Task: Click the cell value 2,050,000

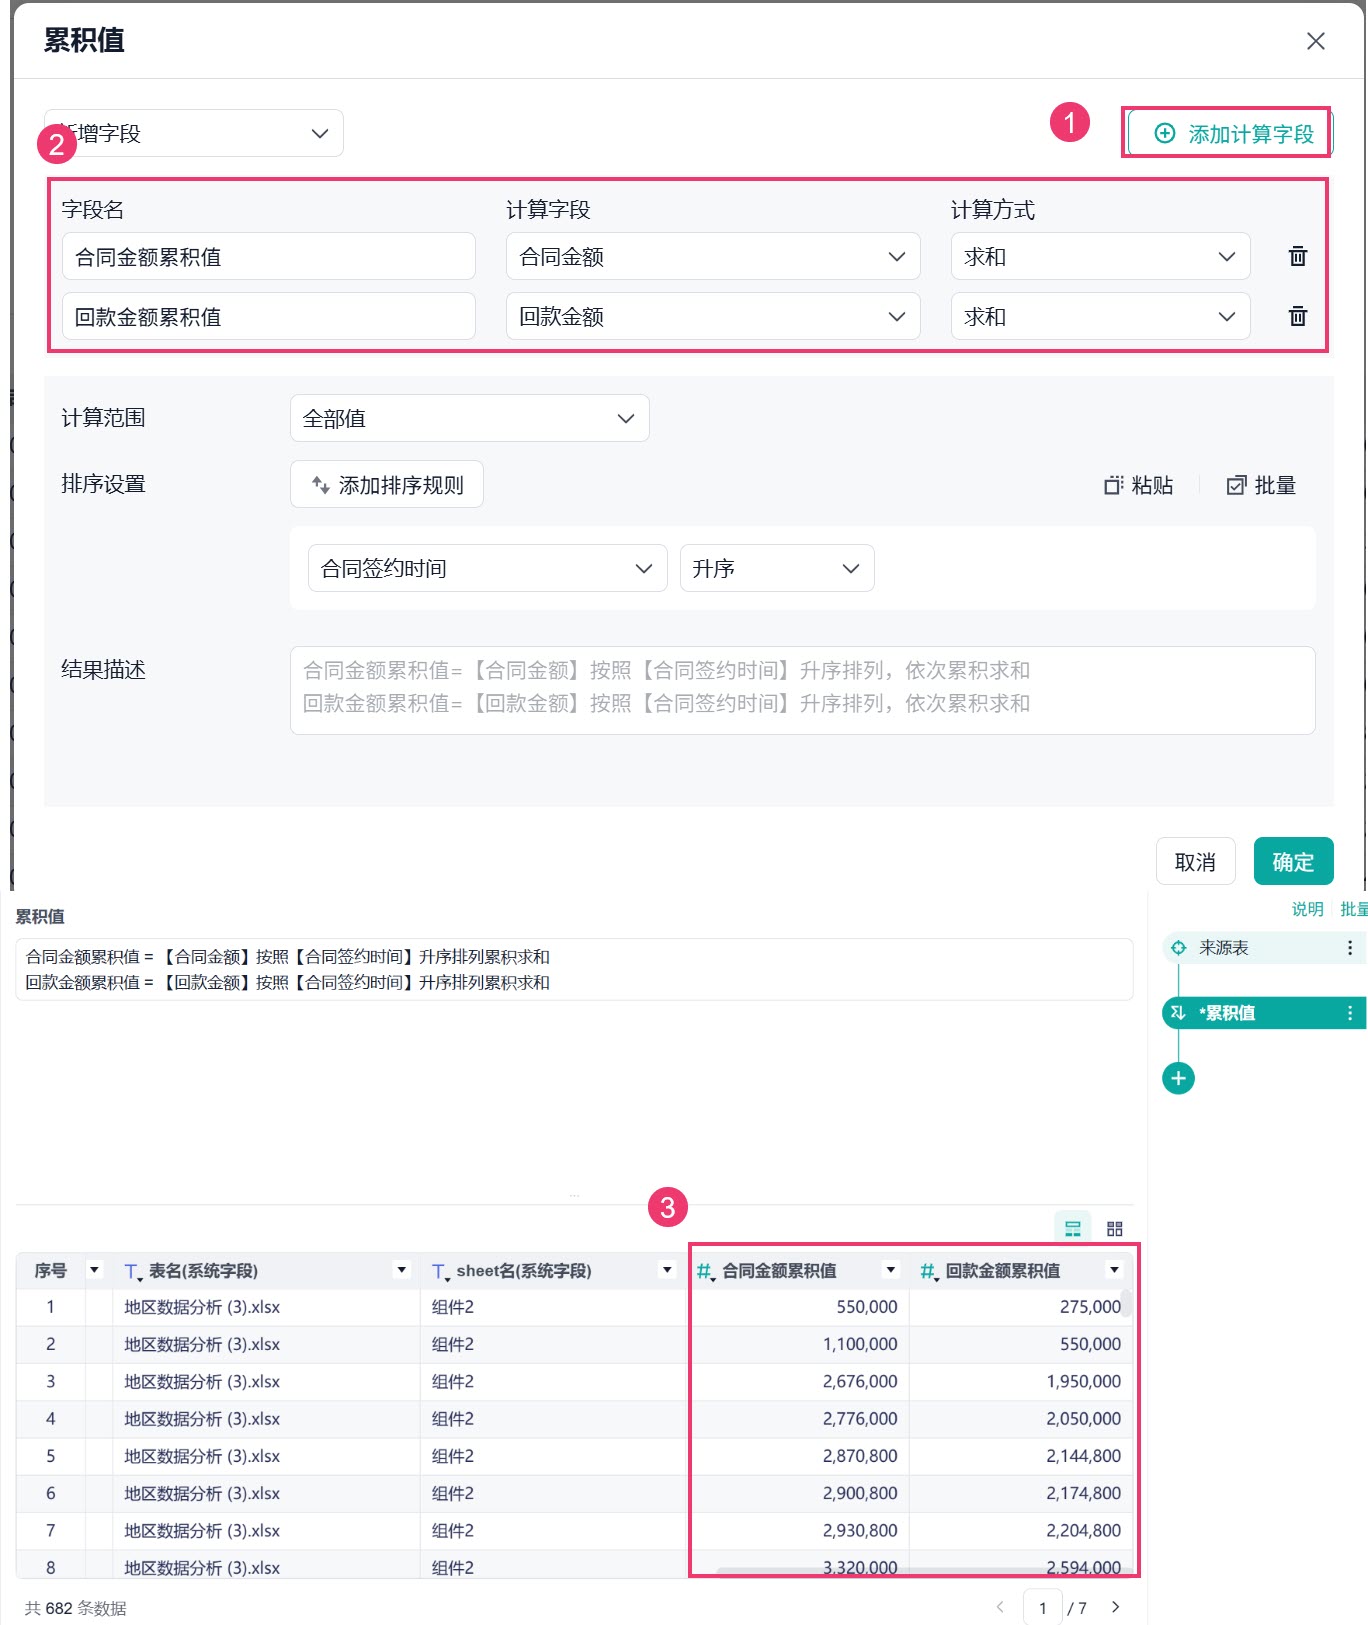Action: pos(1084,1419)
